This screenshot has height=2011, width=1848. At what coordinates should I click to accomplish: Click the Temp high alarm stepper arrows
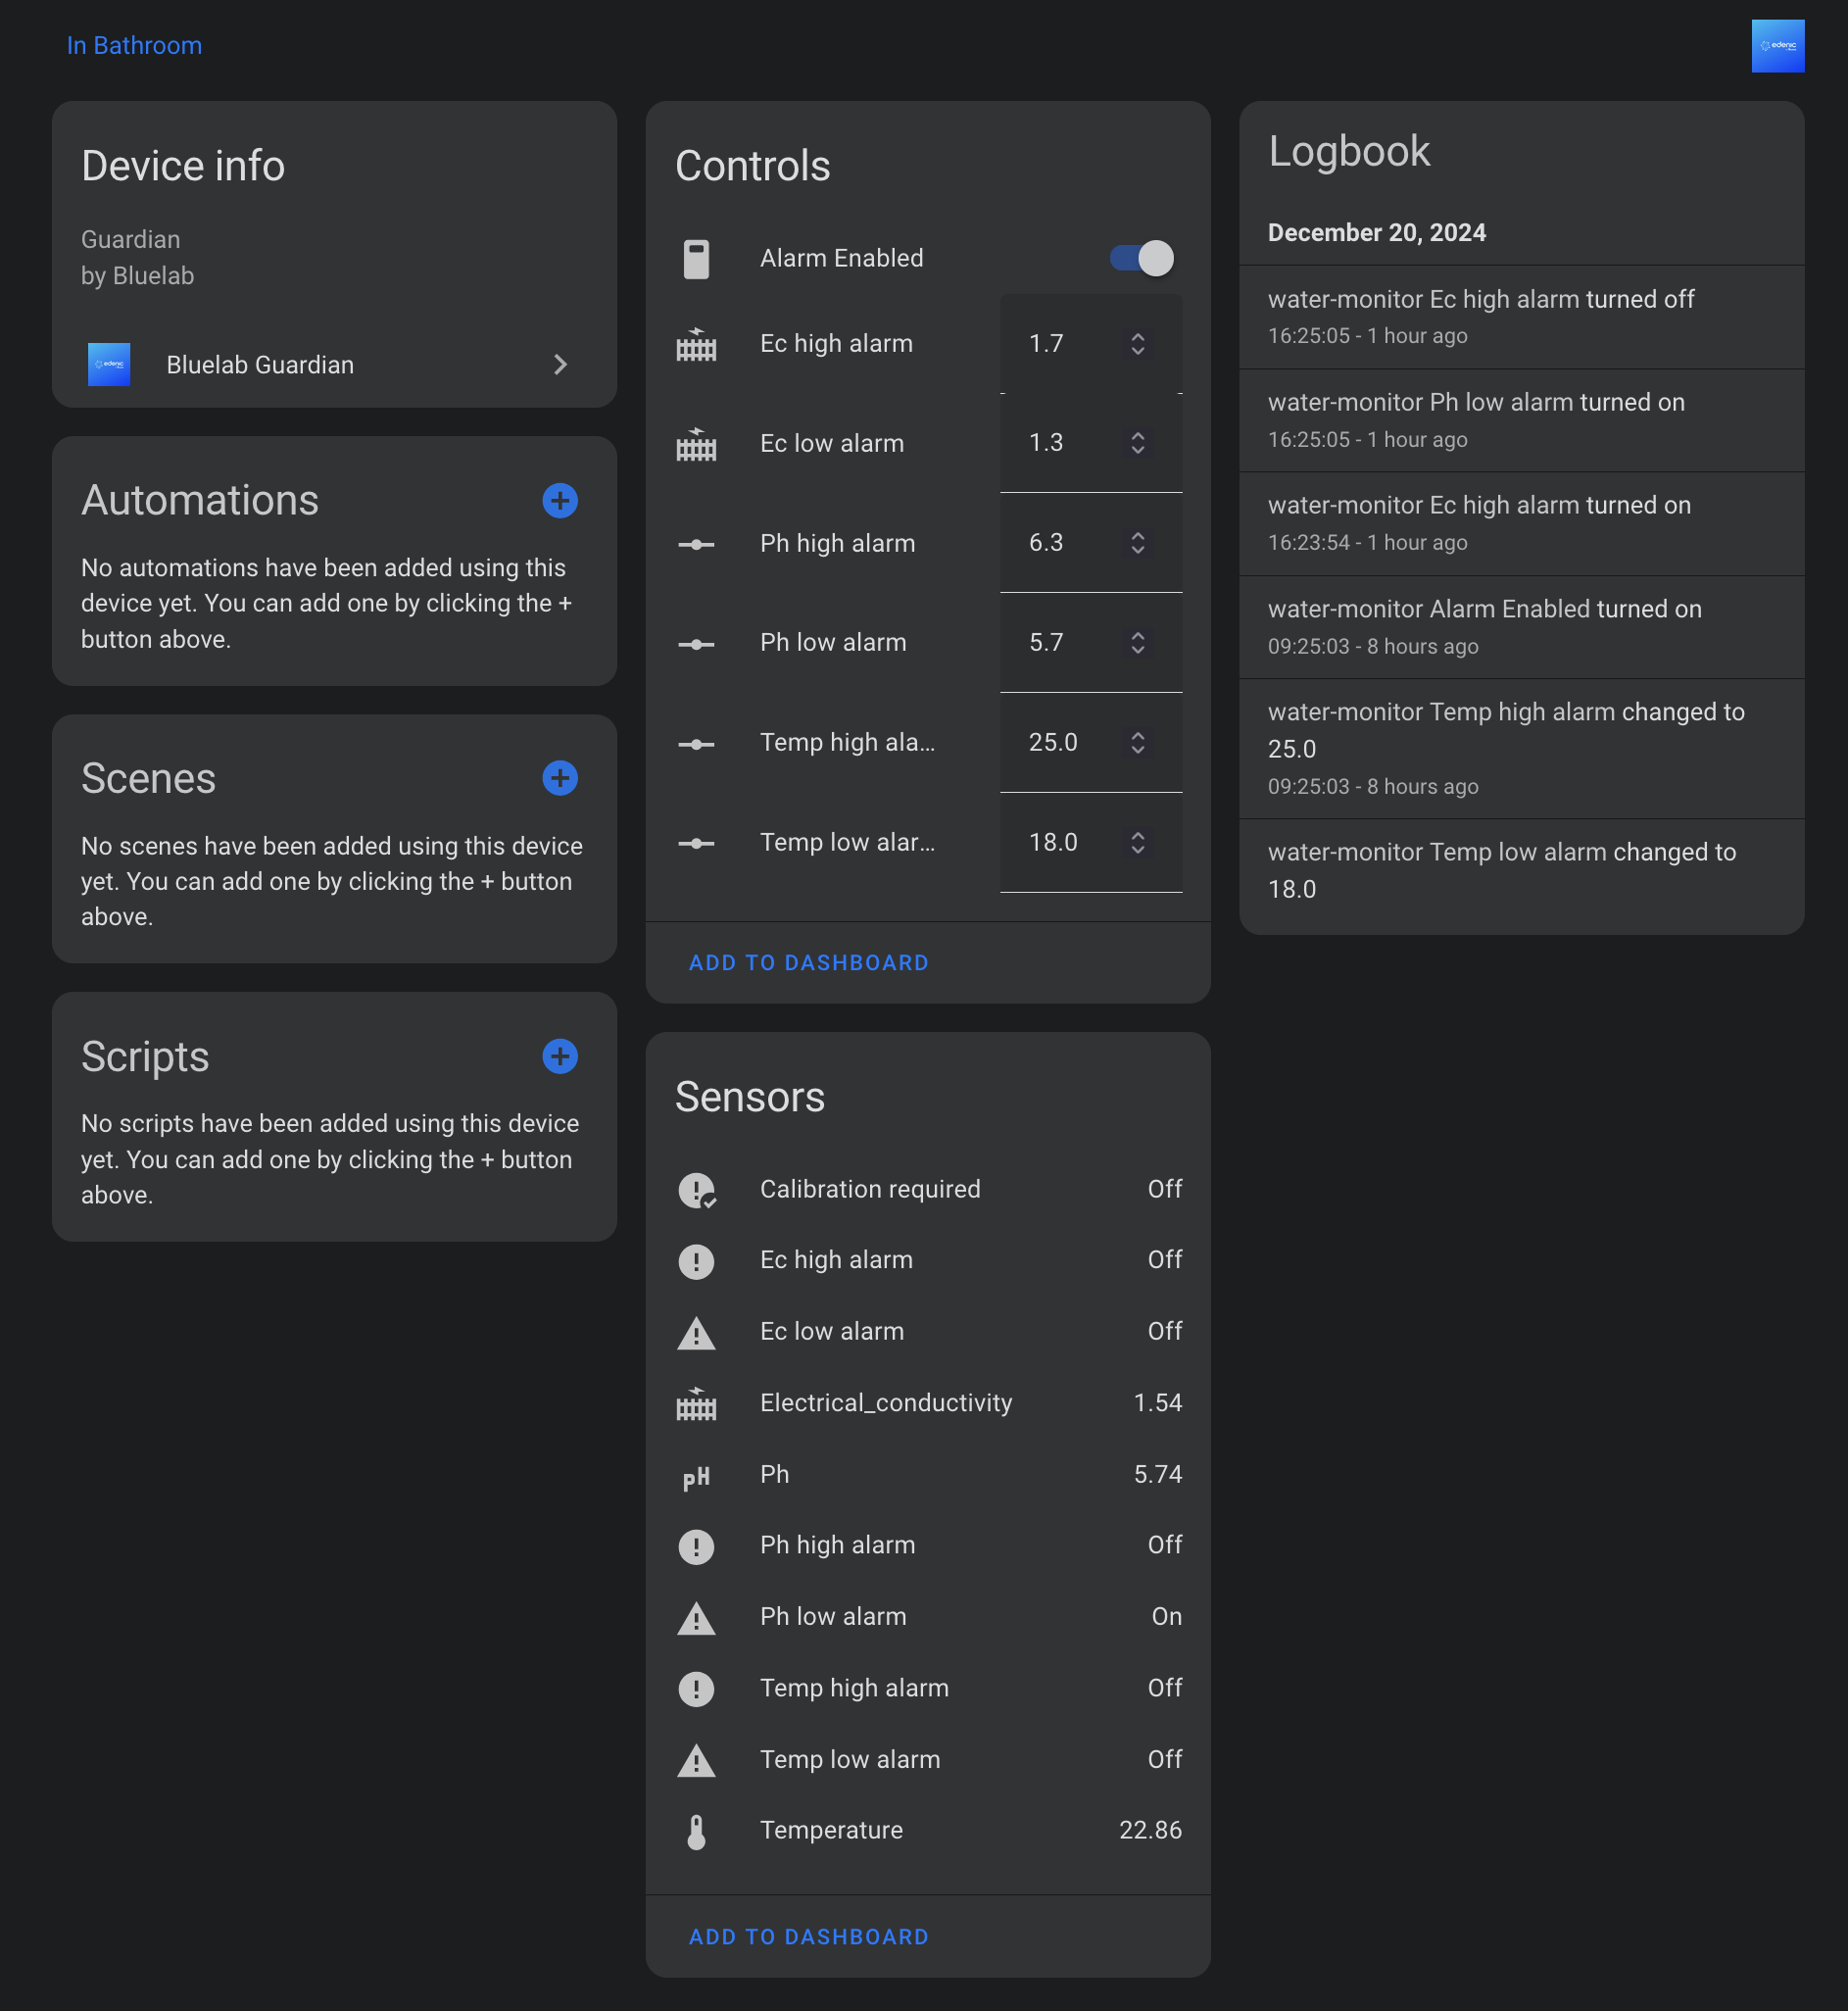(1137, 743)
